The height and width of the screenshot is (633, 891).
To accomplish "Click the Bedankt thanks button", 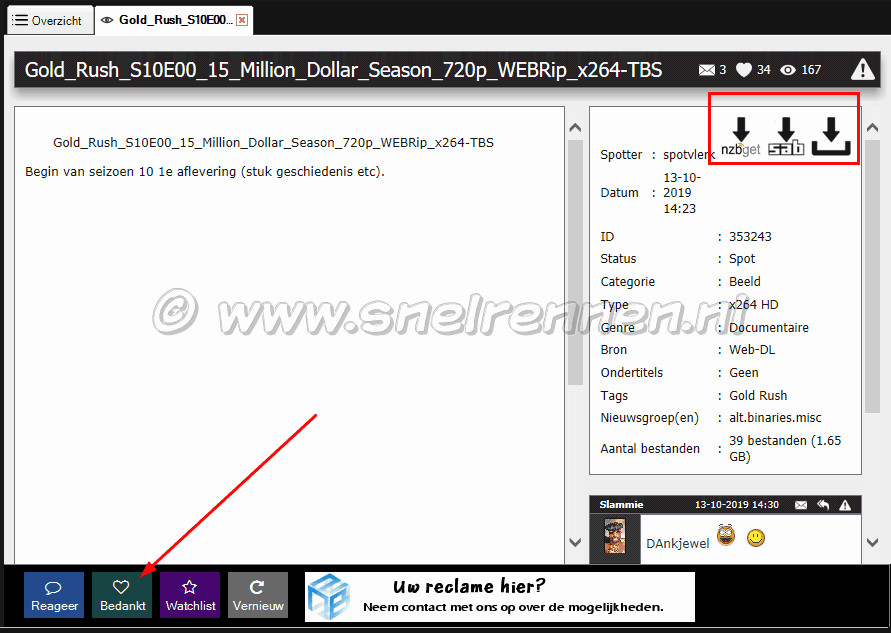I will [x=122, y=595].
